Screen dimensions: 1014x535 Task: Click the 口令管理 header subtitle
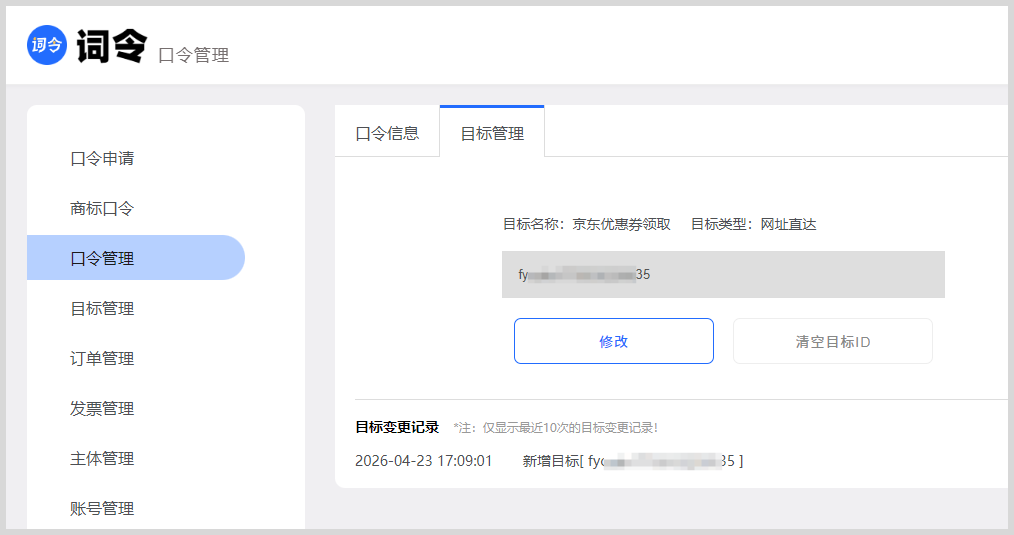(x=193, y=55)
